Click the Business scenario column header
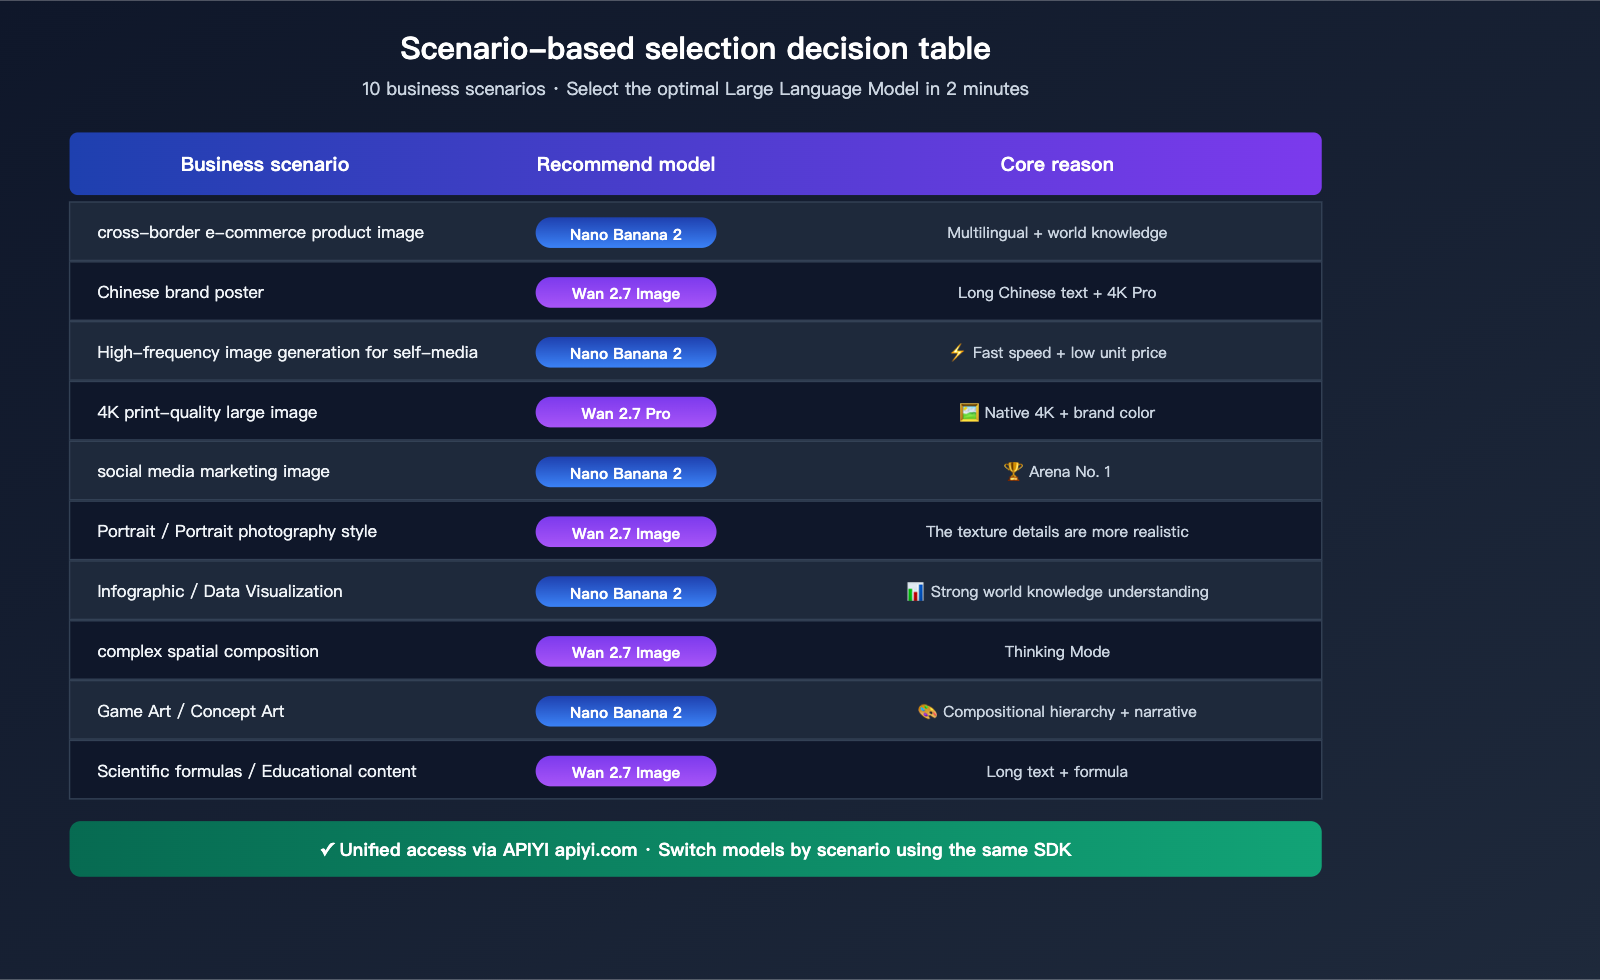This screenshot has width=1600, height=980. 265,164
